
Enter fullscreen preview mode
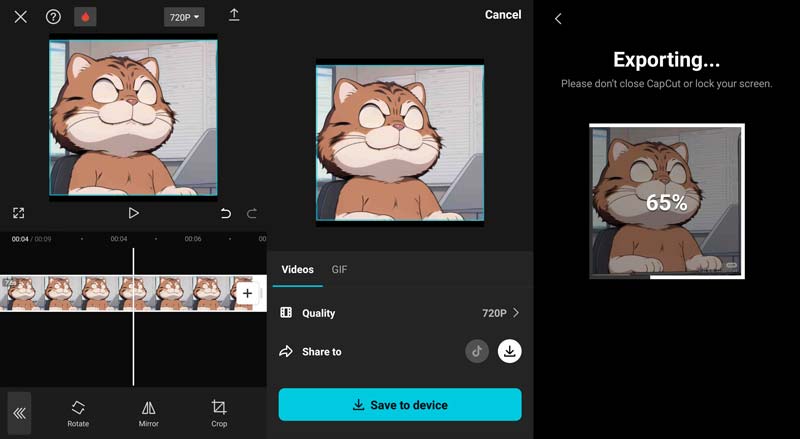[18, 213]
